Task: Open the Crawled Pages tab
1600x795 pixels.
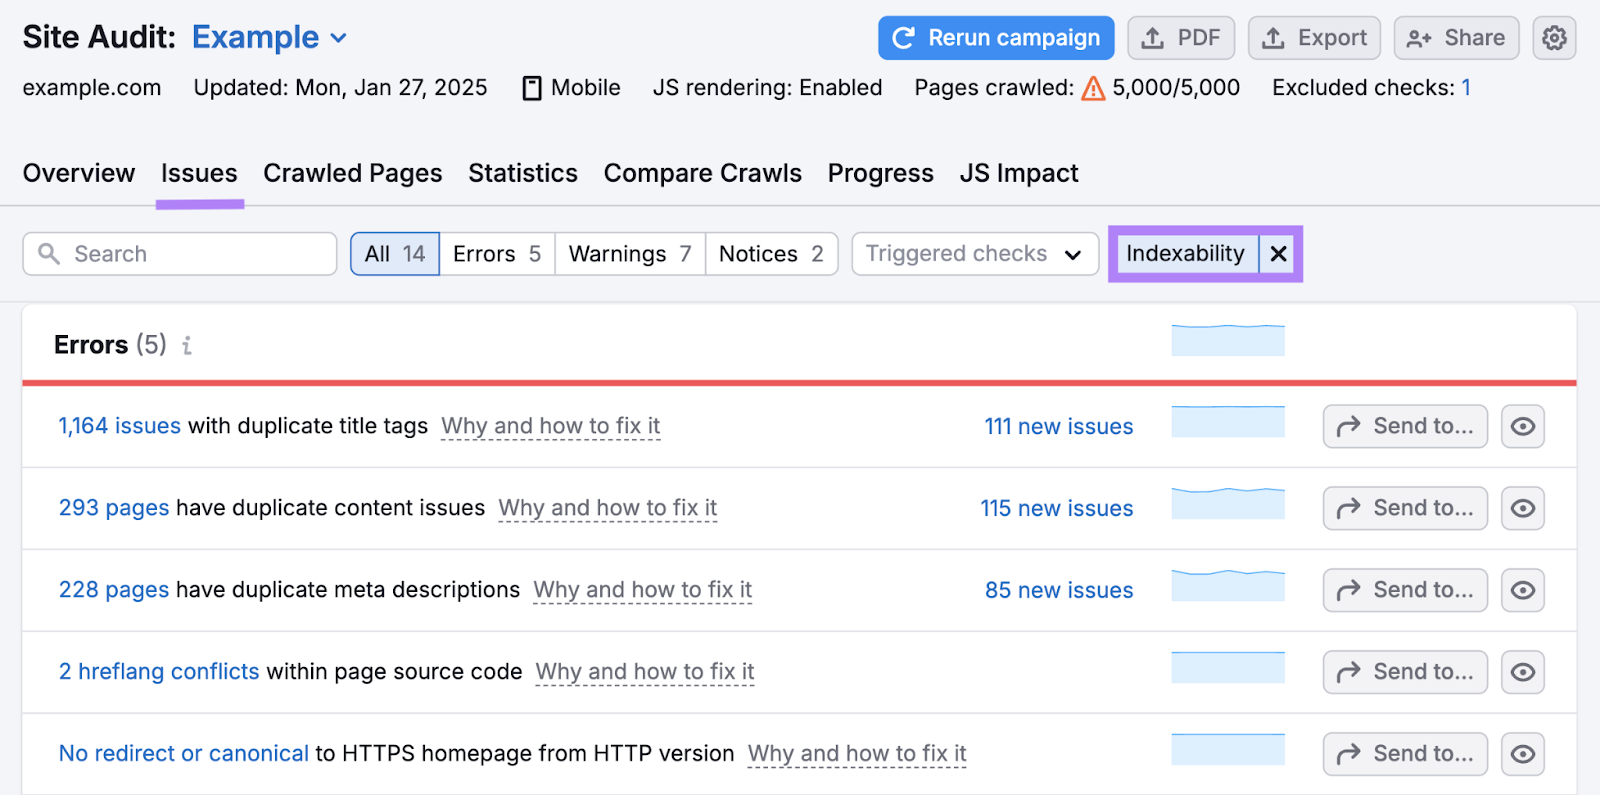Action: [353, 173]
